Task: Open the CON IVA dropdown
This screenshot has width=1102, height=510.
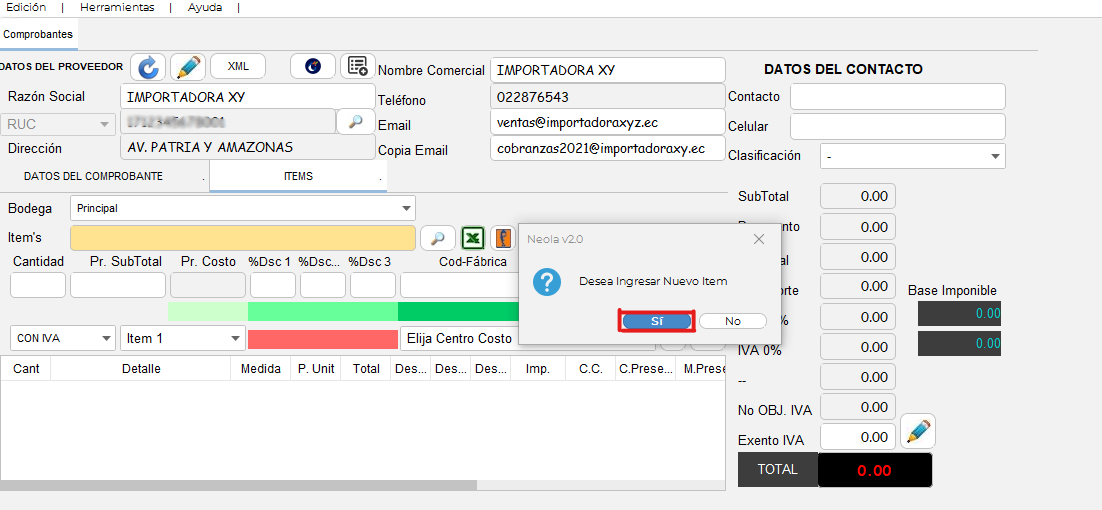Action: click(106, 339)
